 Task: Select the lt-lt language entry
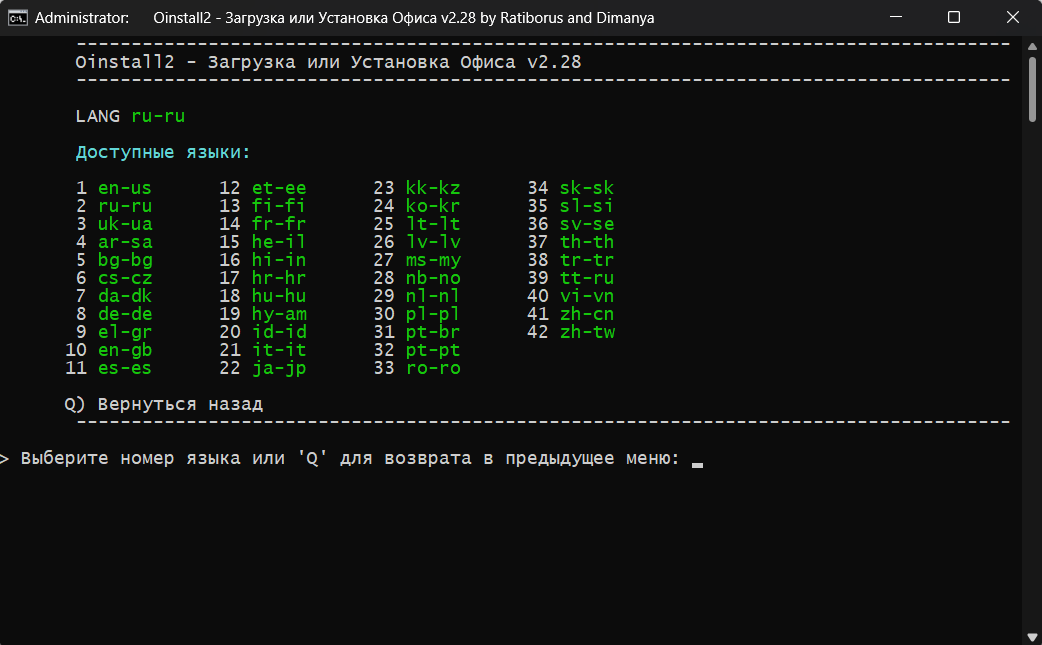coord(433,224)
